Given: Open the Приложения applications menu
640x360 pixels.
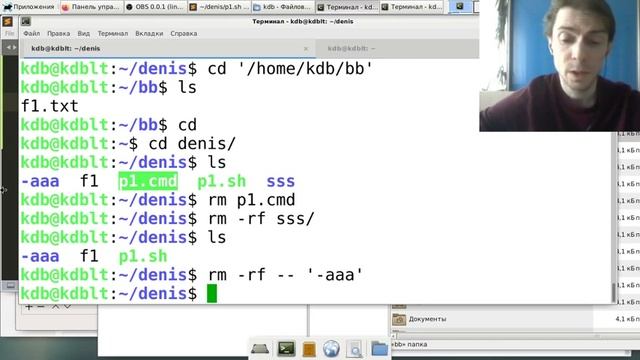Looking at the screenshot, I should (29, 7).
